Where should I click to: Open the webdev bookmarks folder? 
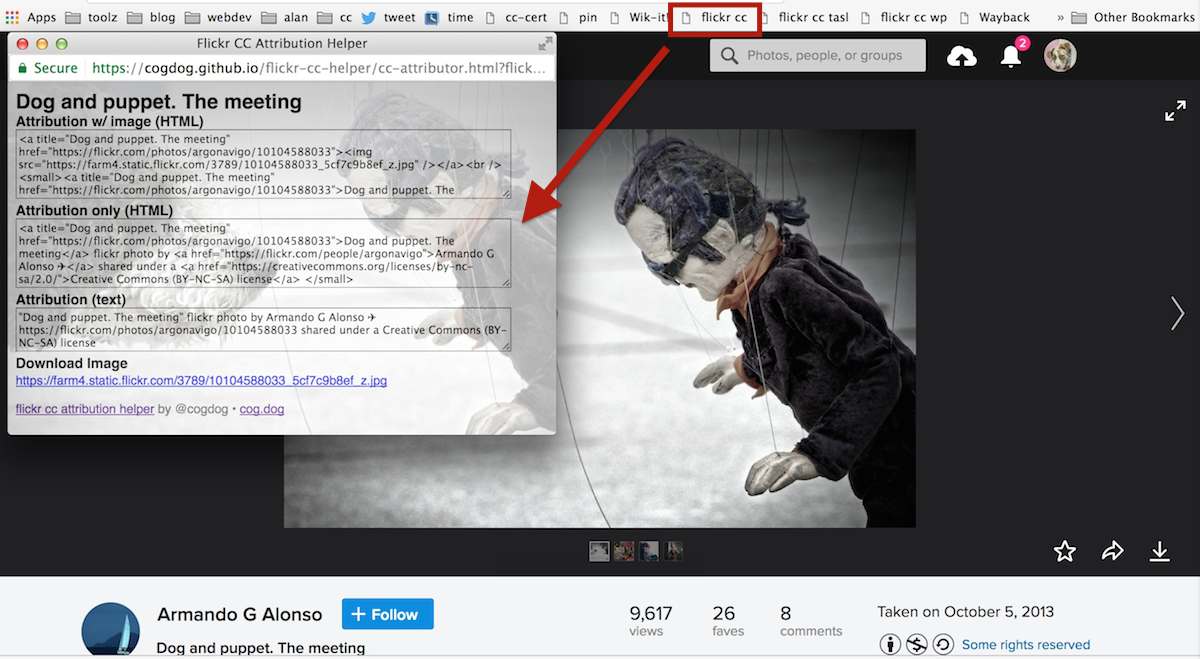(217, 17)
